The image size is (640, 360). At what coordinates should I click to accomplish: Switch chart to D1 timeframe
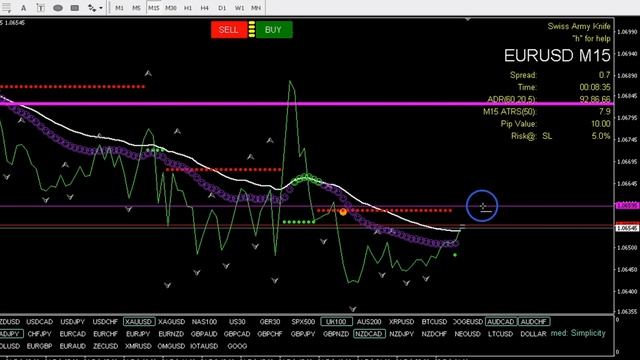click(222, 8)
